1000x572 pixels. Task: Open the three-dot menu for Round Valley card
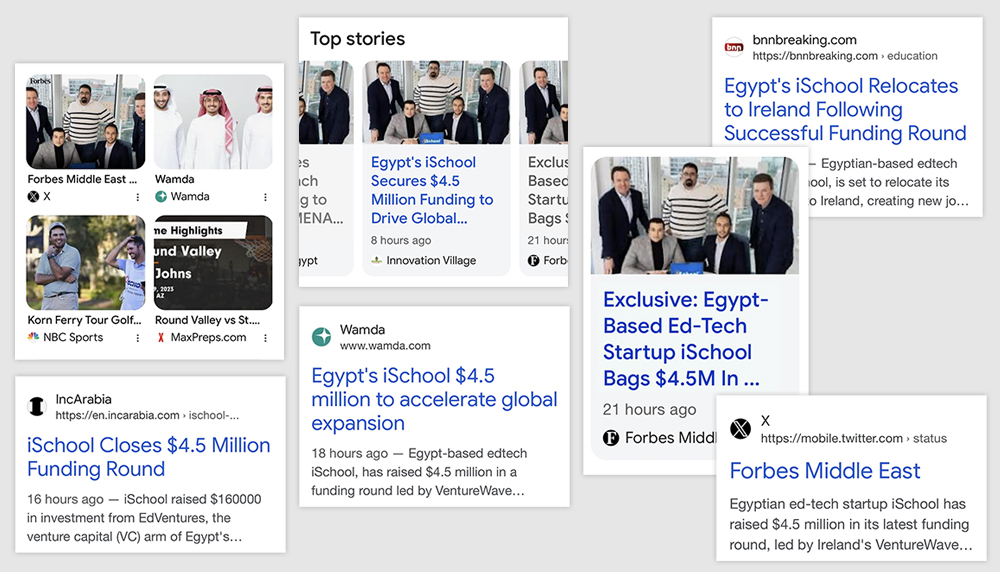265,338
